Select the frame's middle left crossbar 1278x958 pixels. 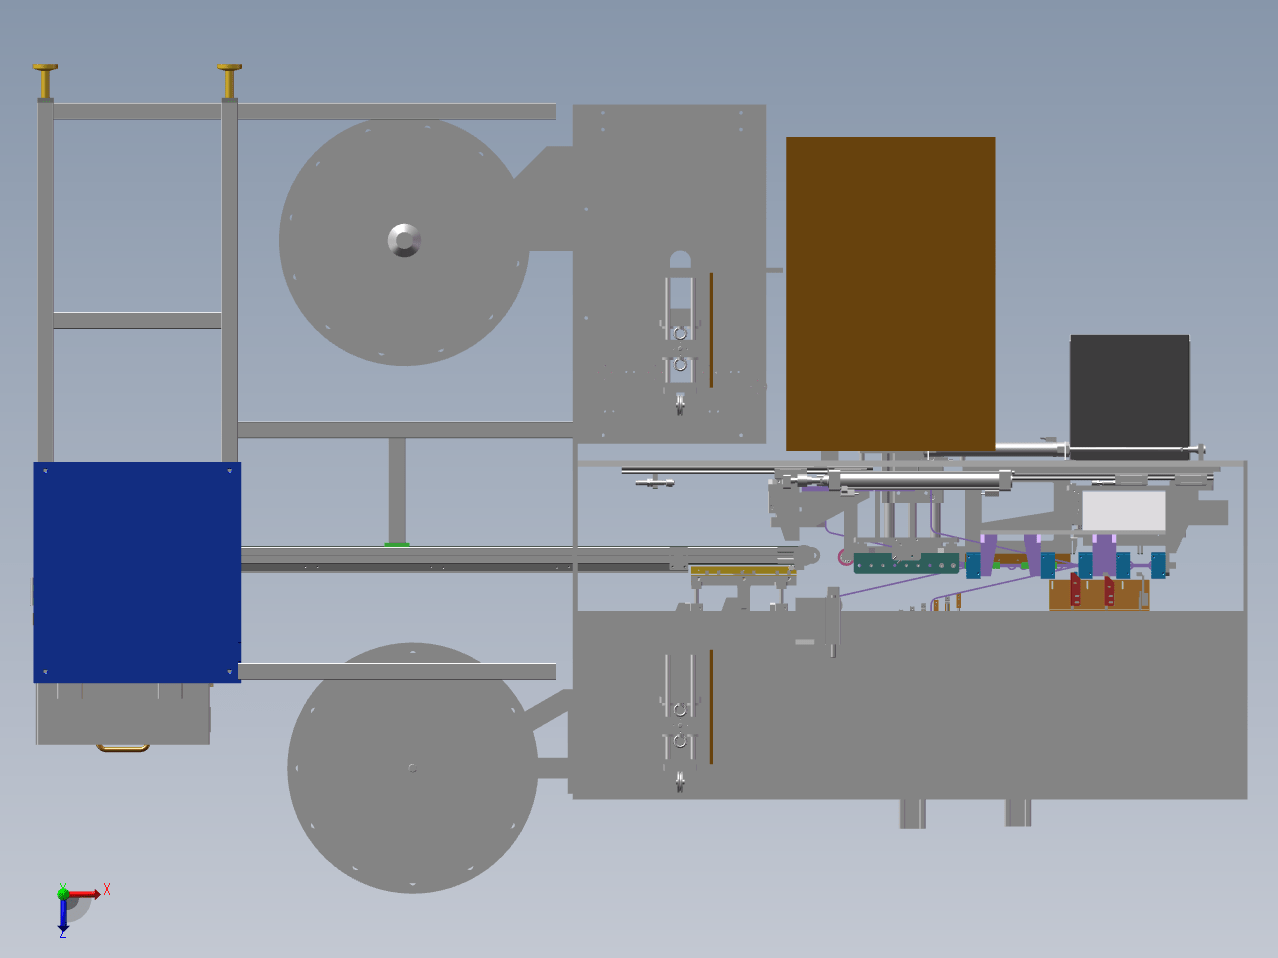coord(137,321)
